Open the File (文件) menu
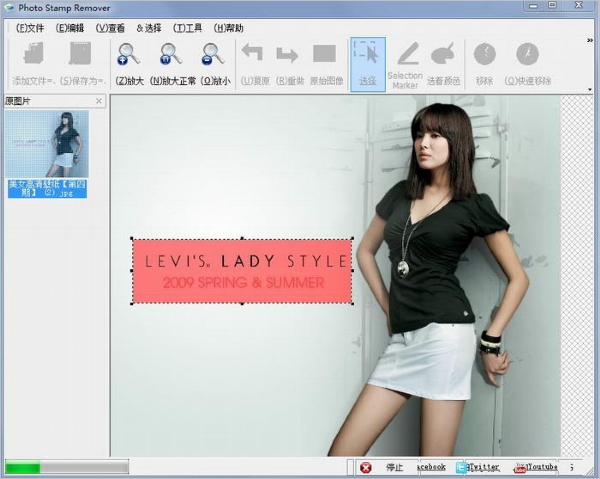 click(30, 28)
